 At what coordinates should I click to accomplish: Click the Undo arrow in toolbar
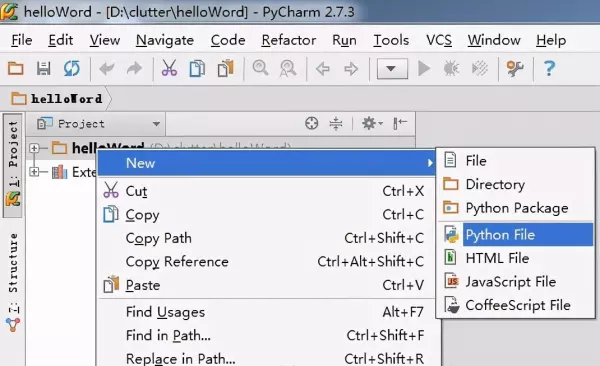pos(107,69)
